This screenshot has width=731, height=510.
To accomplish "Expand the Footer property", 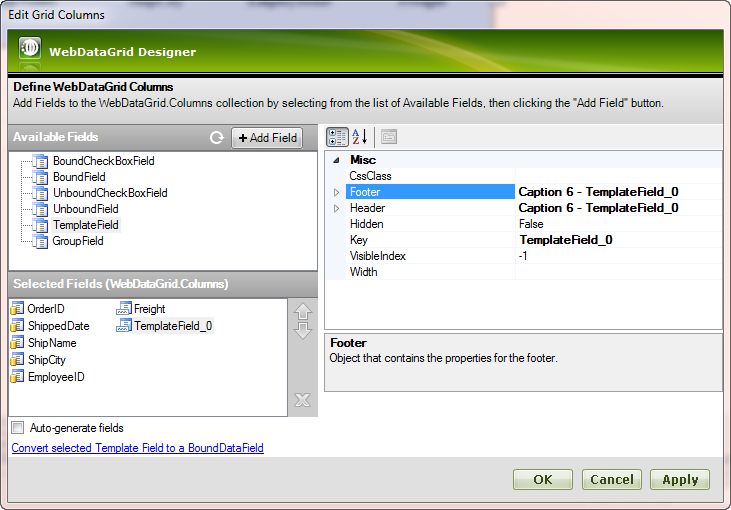I will (x=337, y=192).
